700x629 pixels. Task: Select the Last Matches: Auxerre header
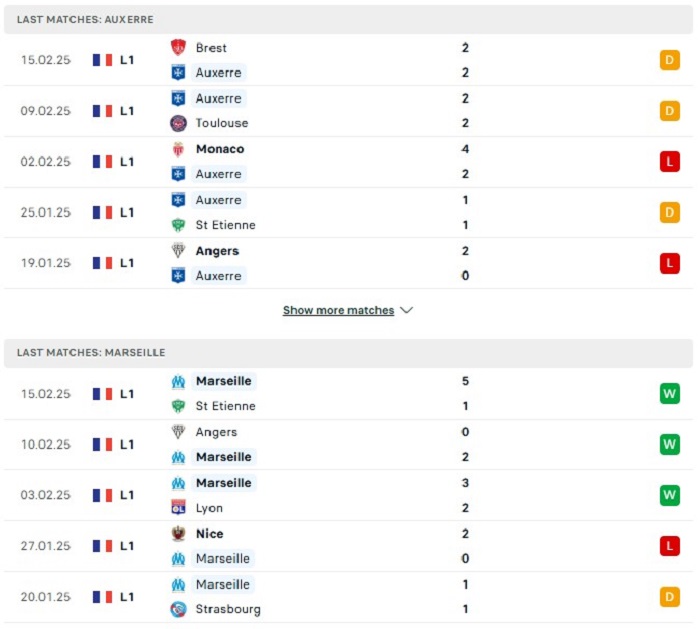tap(348, 20)
